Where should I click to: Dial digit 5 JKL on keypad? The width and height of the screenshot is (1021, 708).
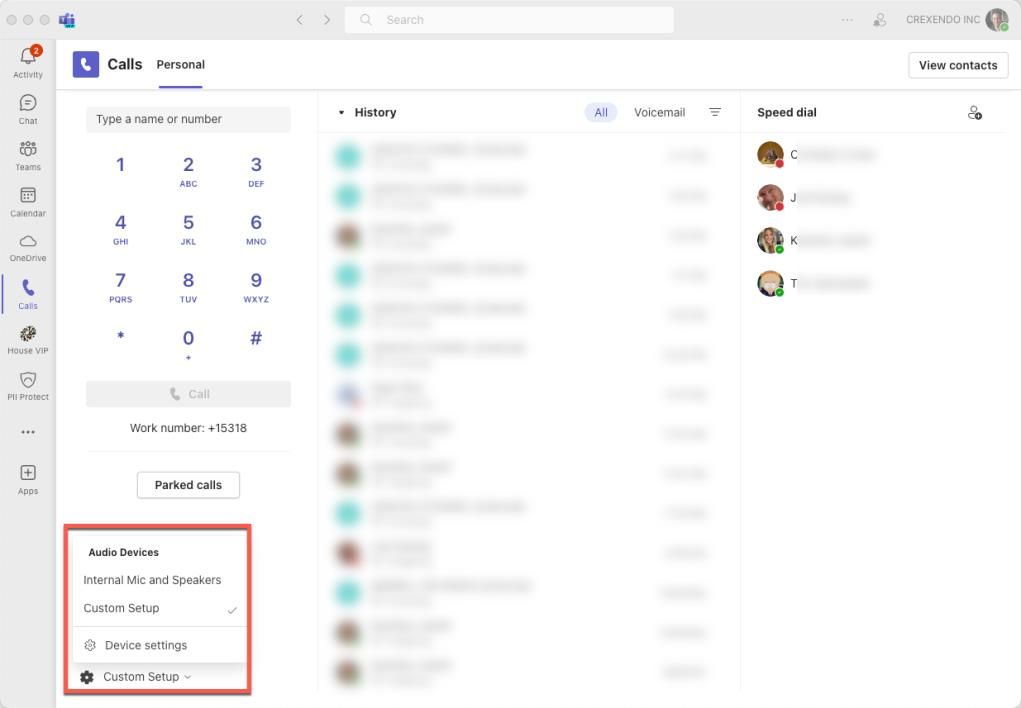188,229
